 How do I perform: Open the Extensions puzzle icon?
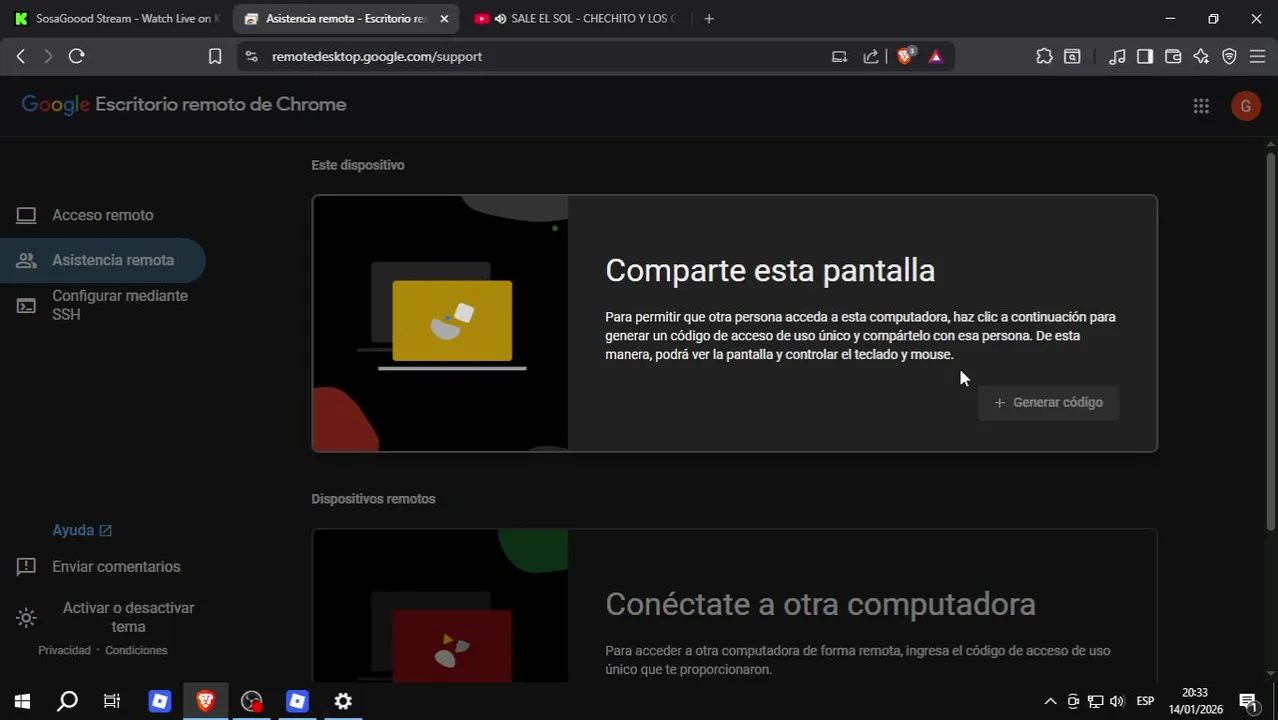pos(1044,57)
